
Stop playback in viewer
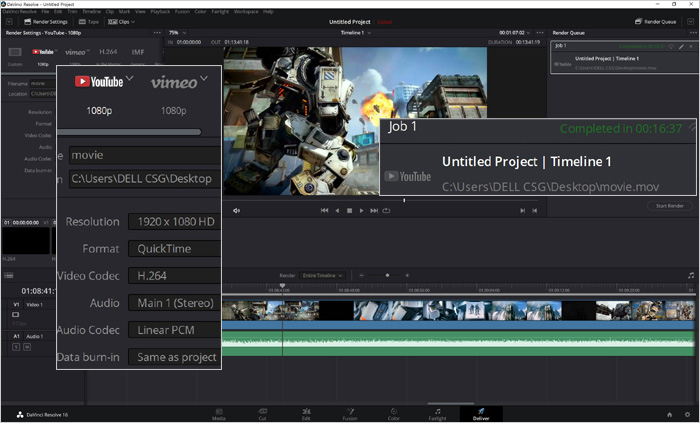coord(350,211)
